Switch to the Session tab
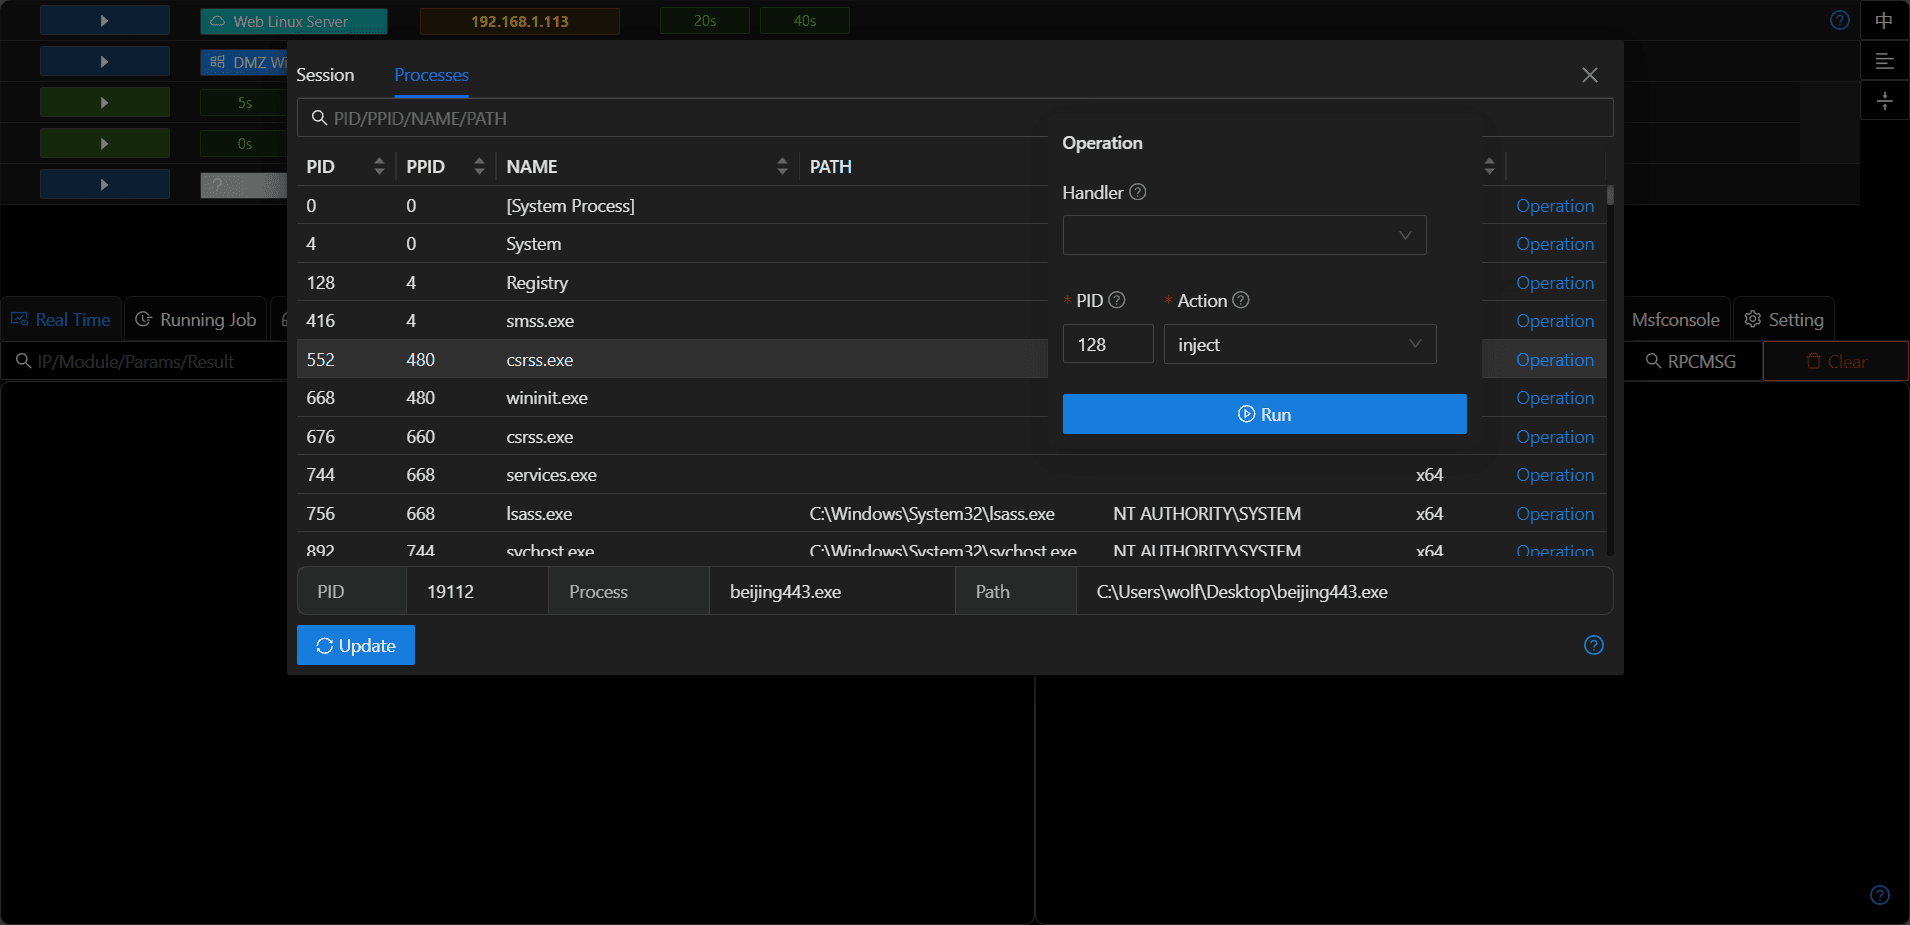The width and height of the screenshot is (1910, 925). 325,75
